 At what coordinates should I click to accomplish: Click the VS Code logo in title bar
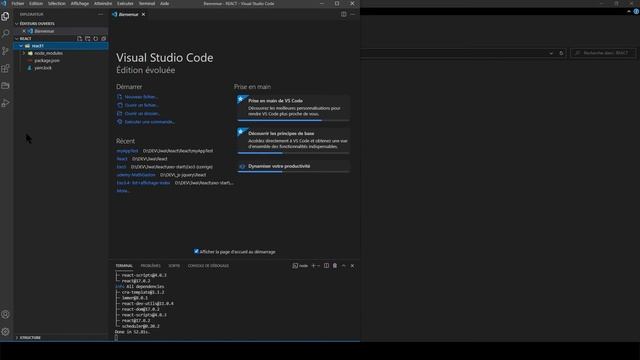[x=4, y=3]
